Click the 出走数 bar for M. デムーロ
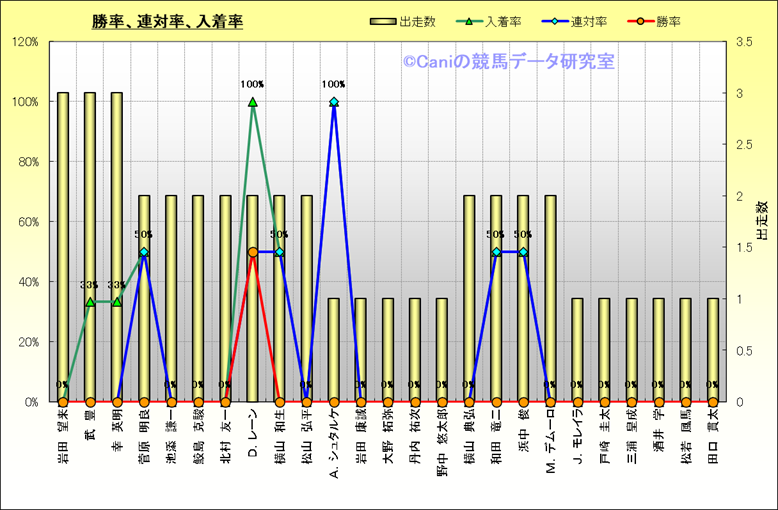Viewport: 778px width, 510px height. click(550, 298)
